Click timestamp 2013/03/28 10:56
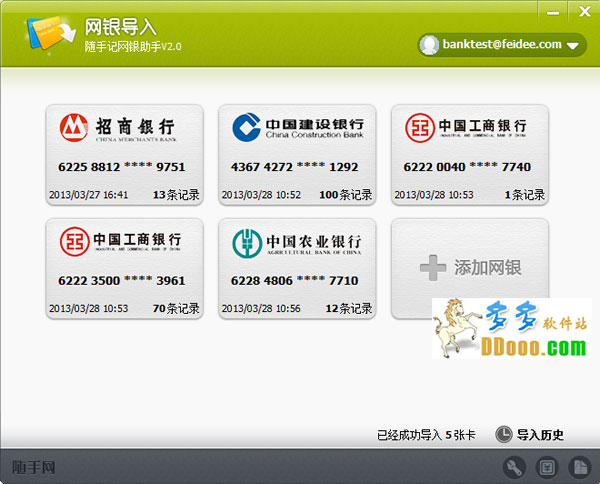The image size is (600, 484). pos(261,308)
